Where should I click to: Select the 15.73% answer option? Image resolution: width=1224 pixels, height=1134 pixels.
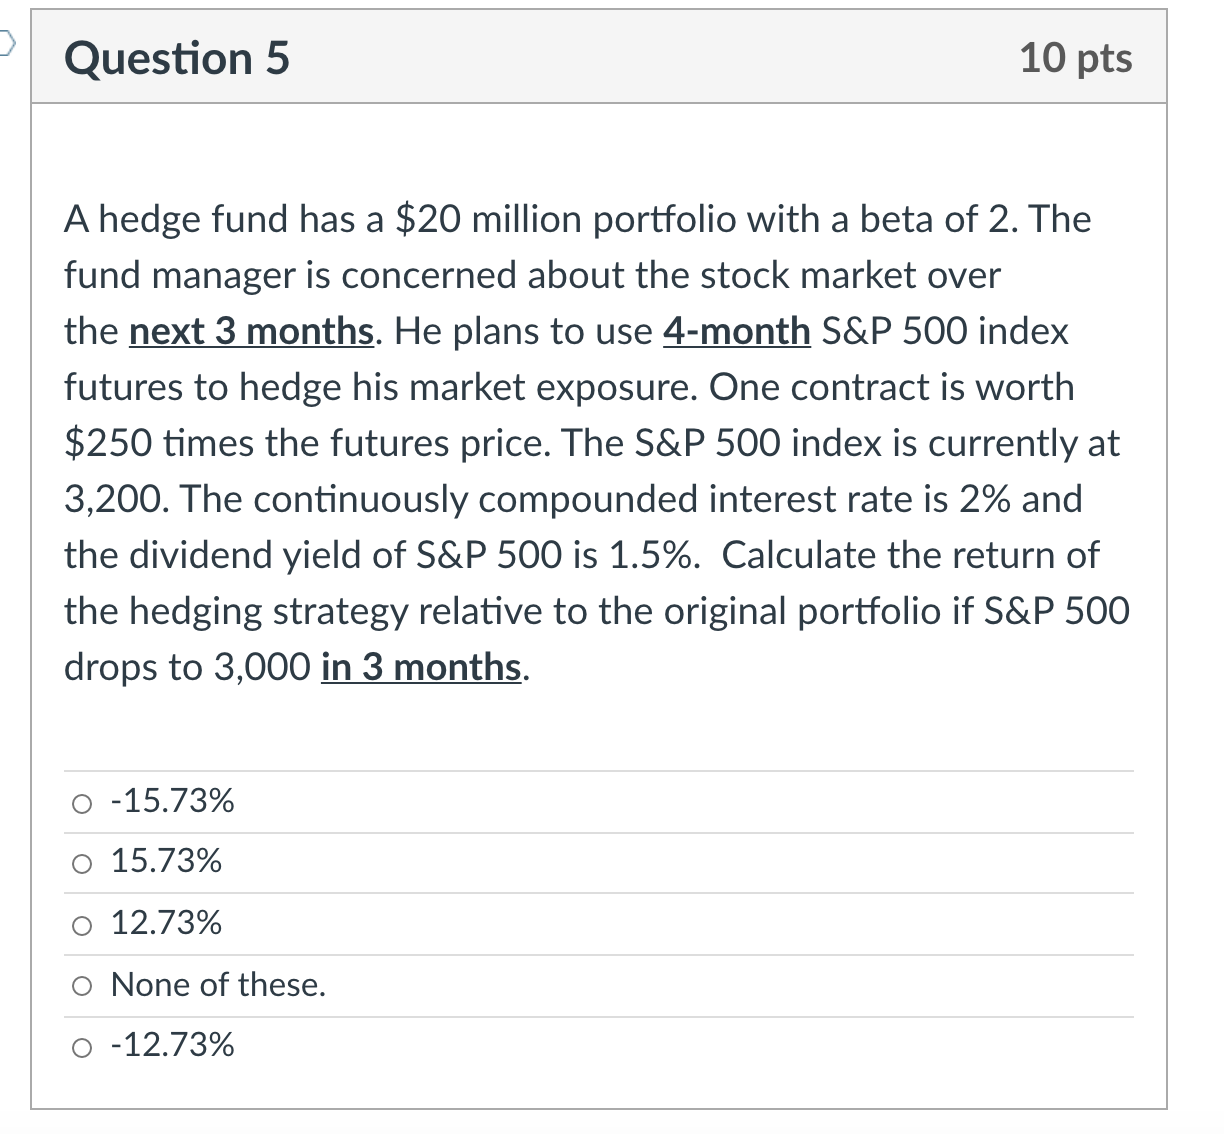(165, 861)
